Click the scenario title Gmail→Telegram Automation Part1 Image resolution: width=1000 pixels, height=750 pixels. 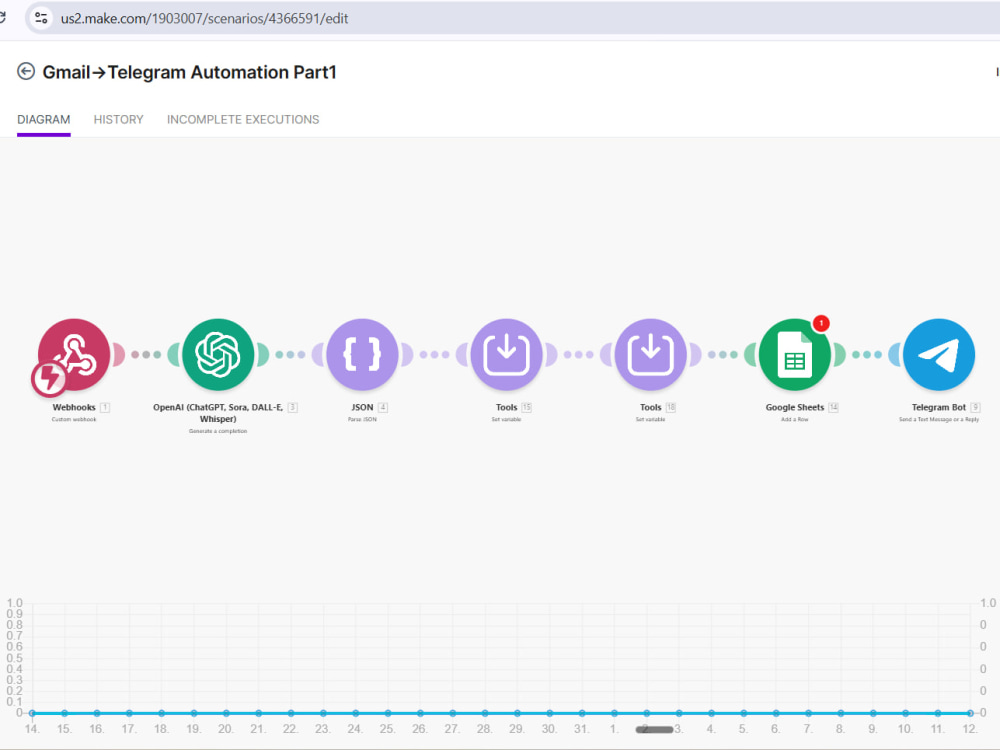pos(189,72)
